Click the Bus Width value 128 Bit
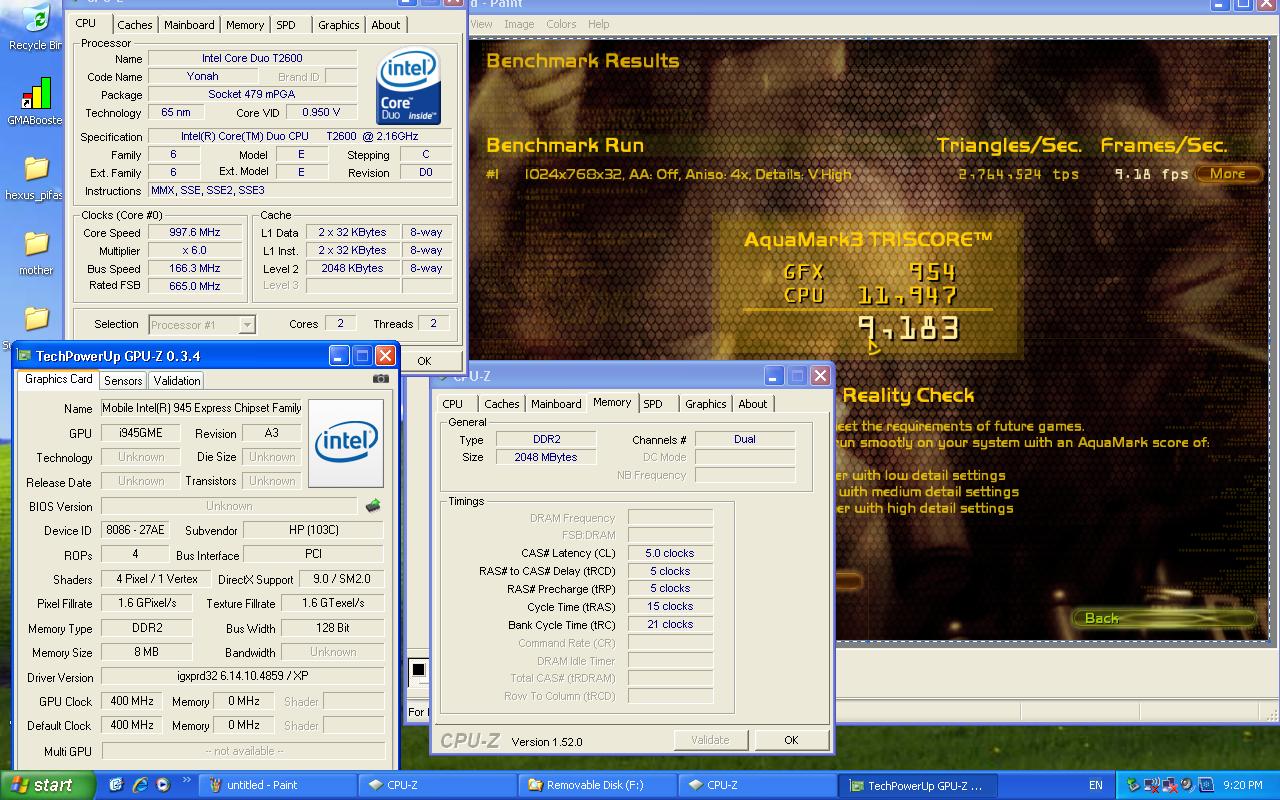Screen dimensions: 1280x800 pyautogui.click(x=333, y=628)
